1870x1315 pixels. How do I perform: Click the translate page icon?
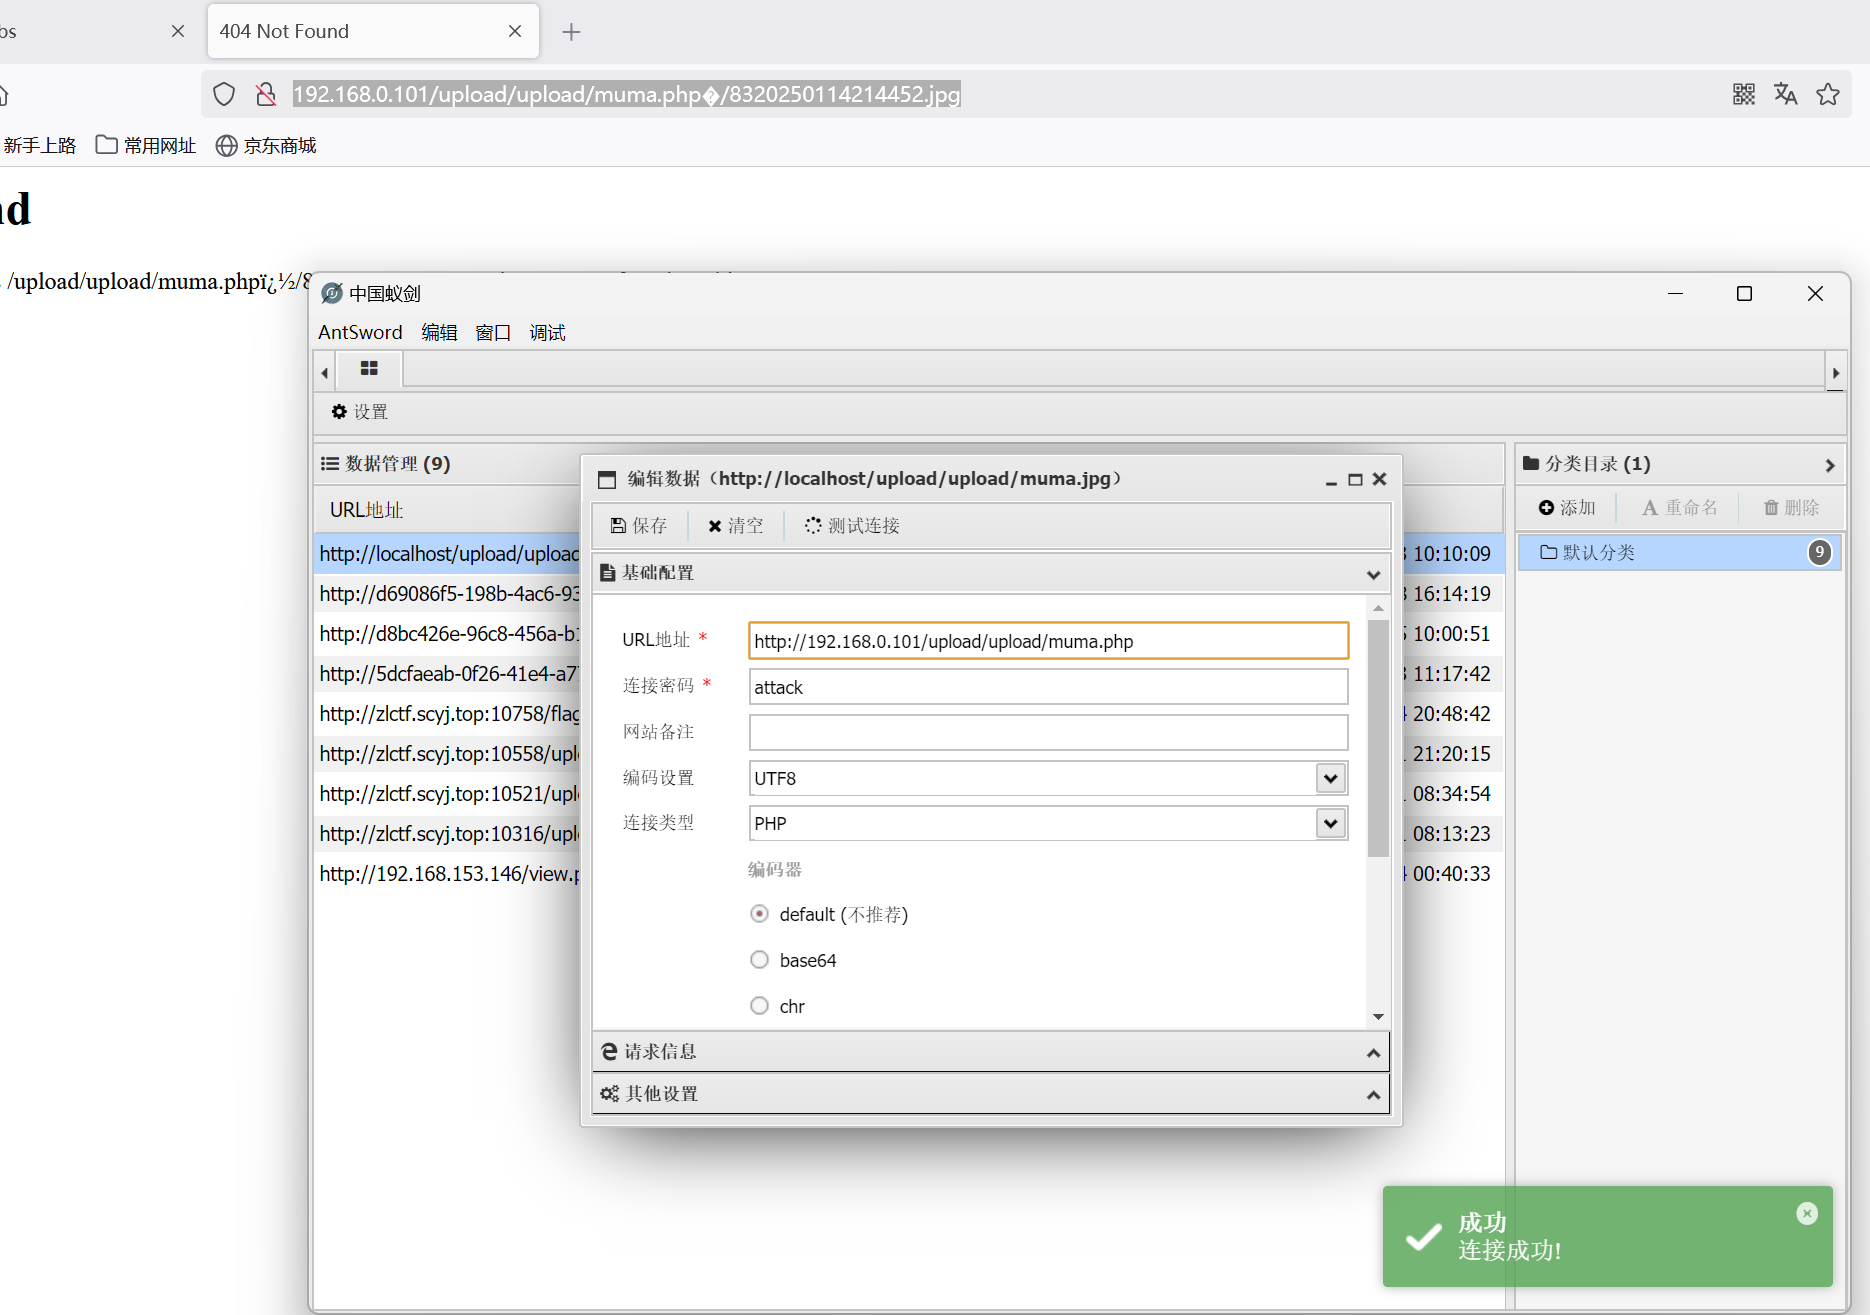[x=1785, y=94]
